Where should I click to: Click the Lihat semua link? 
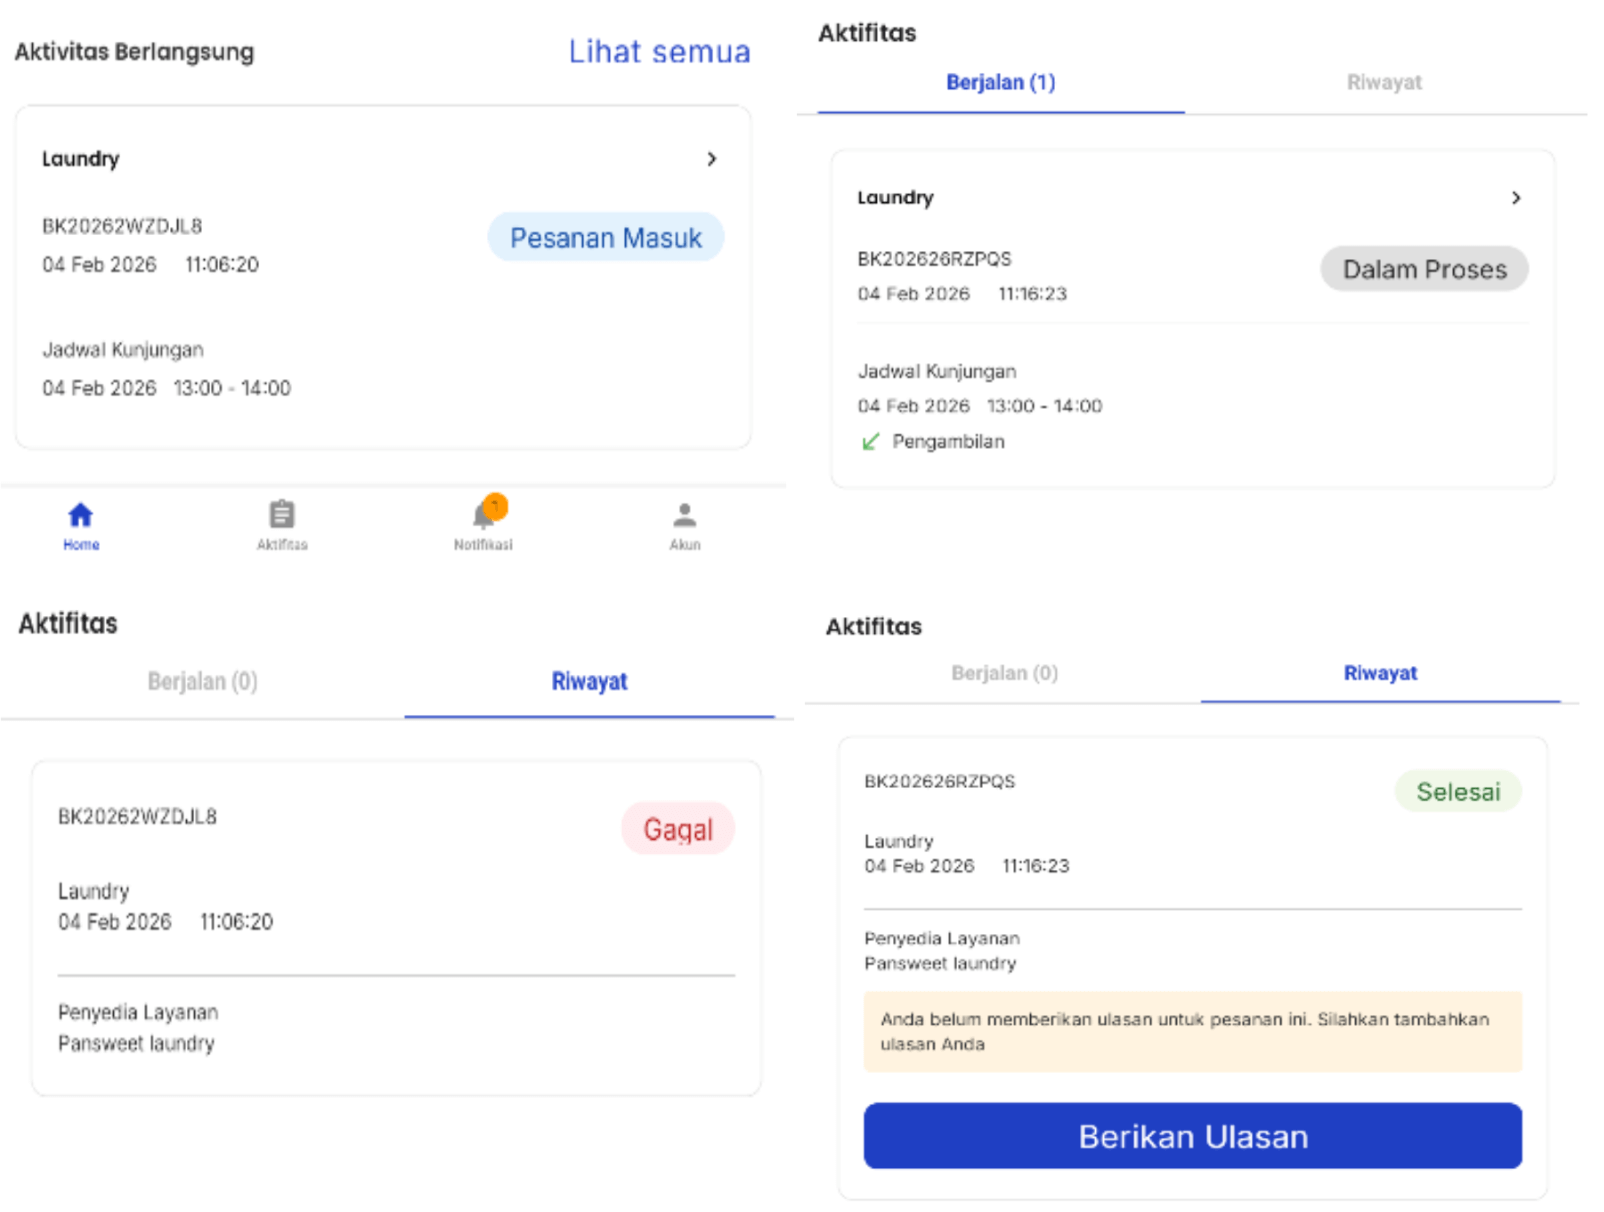(x=659, y=52)
